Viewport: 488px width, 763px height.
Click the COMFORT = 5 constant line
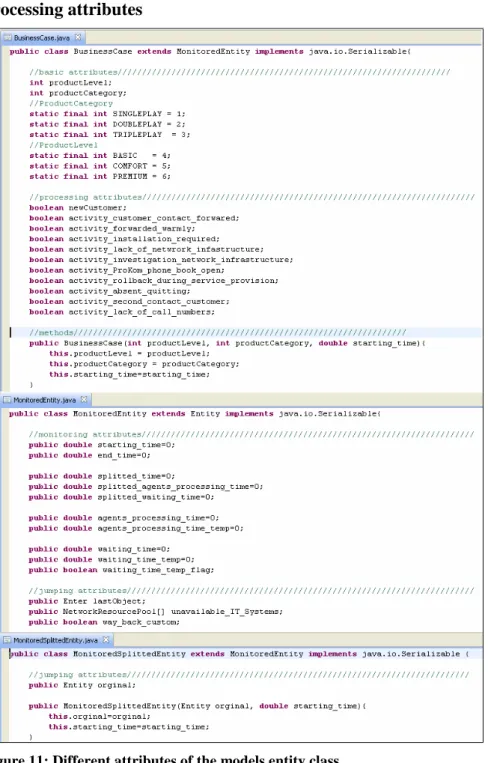[x=100, y=166]
